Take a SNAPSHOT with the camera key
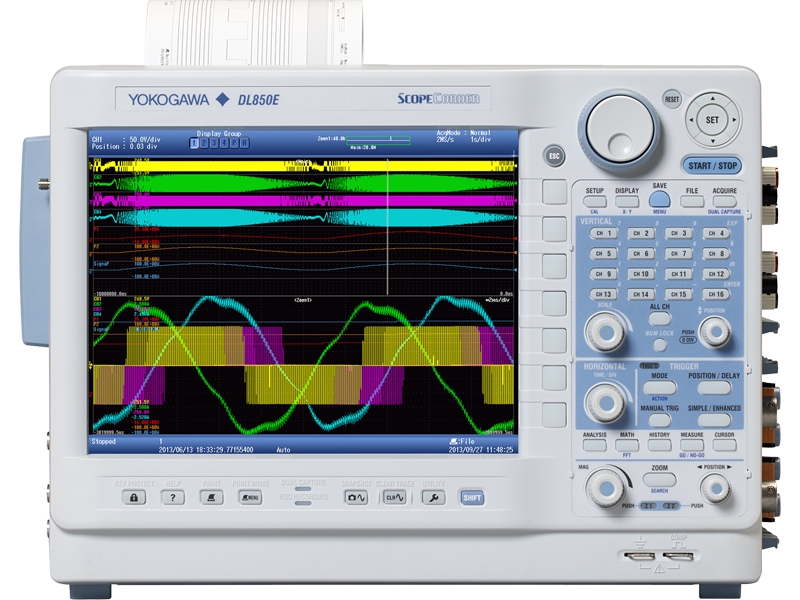Viewport: 800px width, 600px height. coord(356,497)
